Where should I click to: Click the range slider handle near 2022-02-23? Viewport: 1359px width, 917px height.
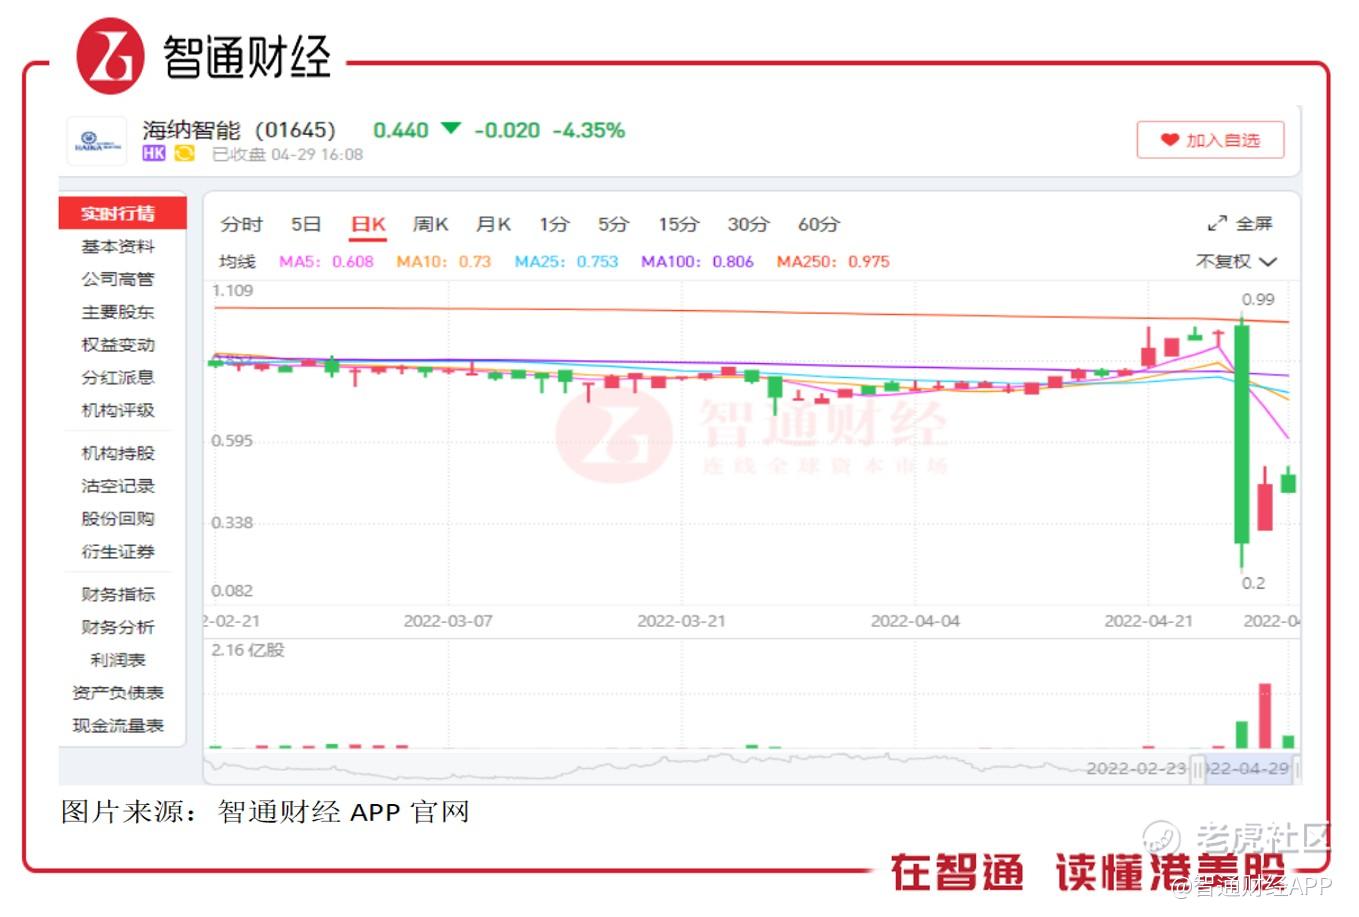pos(1197,768)
